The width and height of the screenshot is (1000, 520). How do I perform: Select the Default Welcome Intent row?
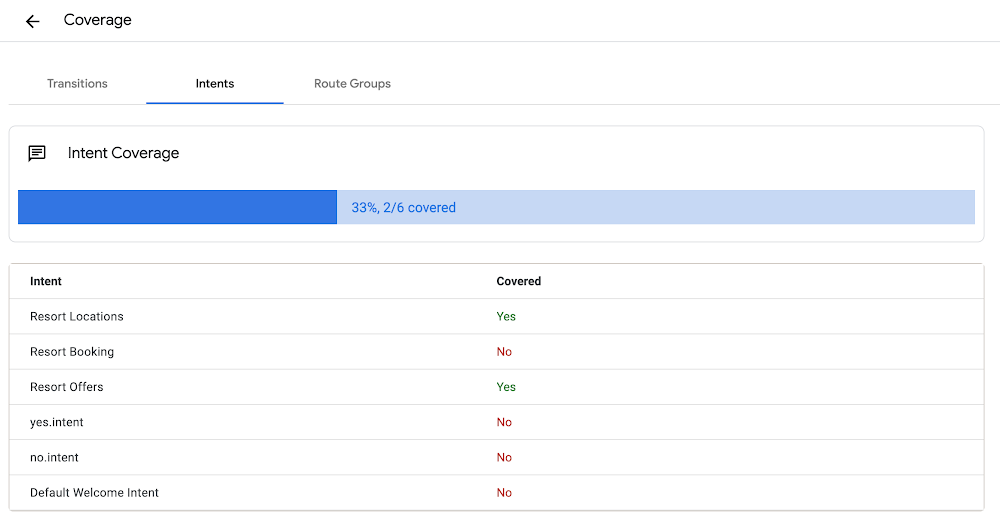point(496,493)
